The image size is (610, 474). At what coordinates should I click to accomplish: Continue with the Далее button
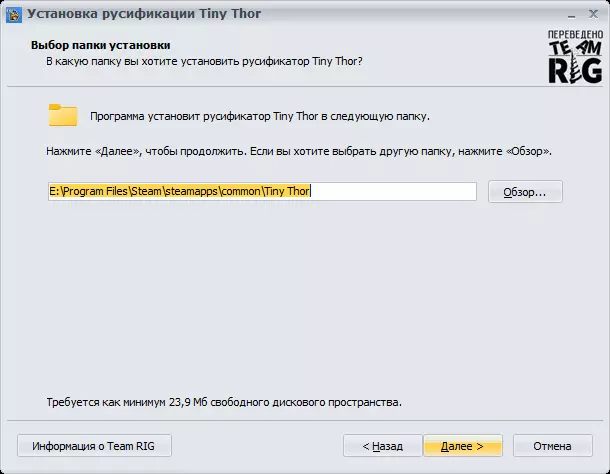coord(462,445)
